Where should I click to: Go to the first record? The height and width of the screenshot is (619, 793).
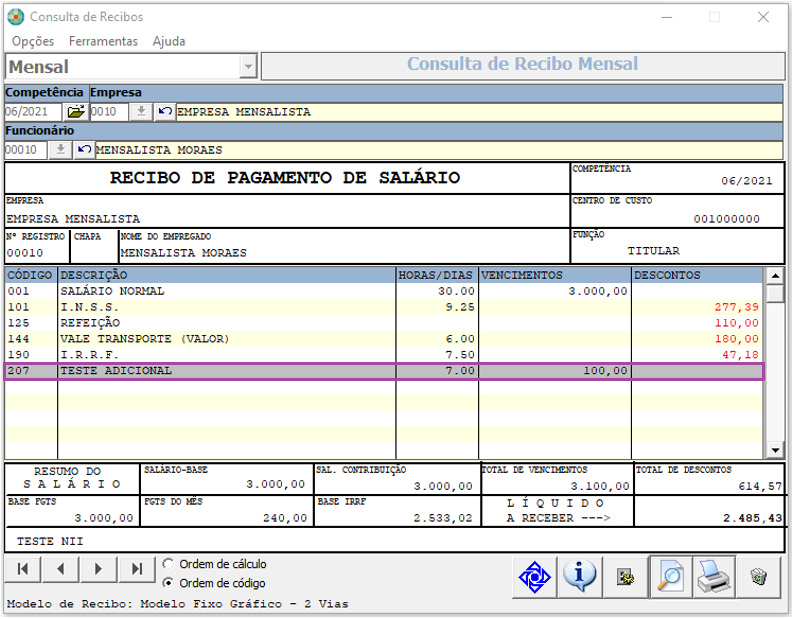coord(23,569)
